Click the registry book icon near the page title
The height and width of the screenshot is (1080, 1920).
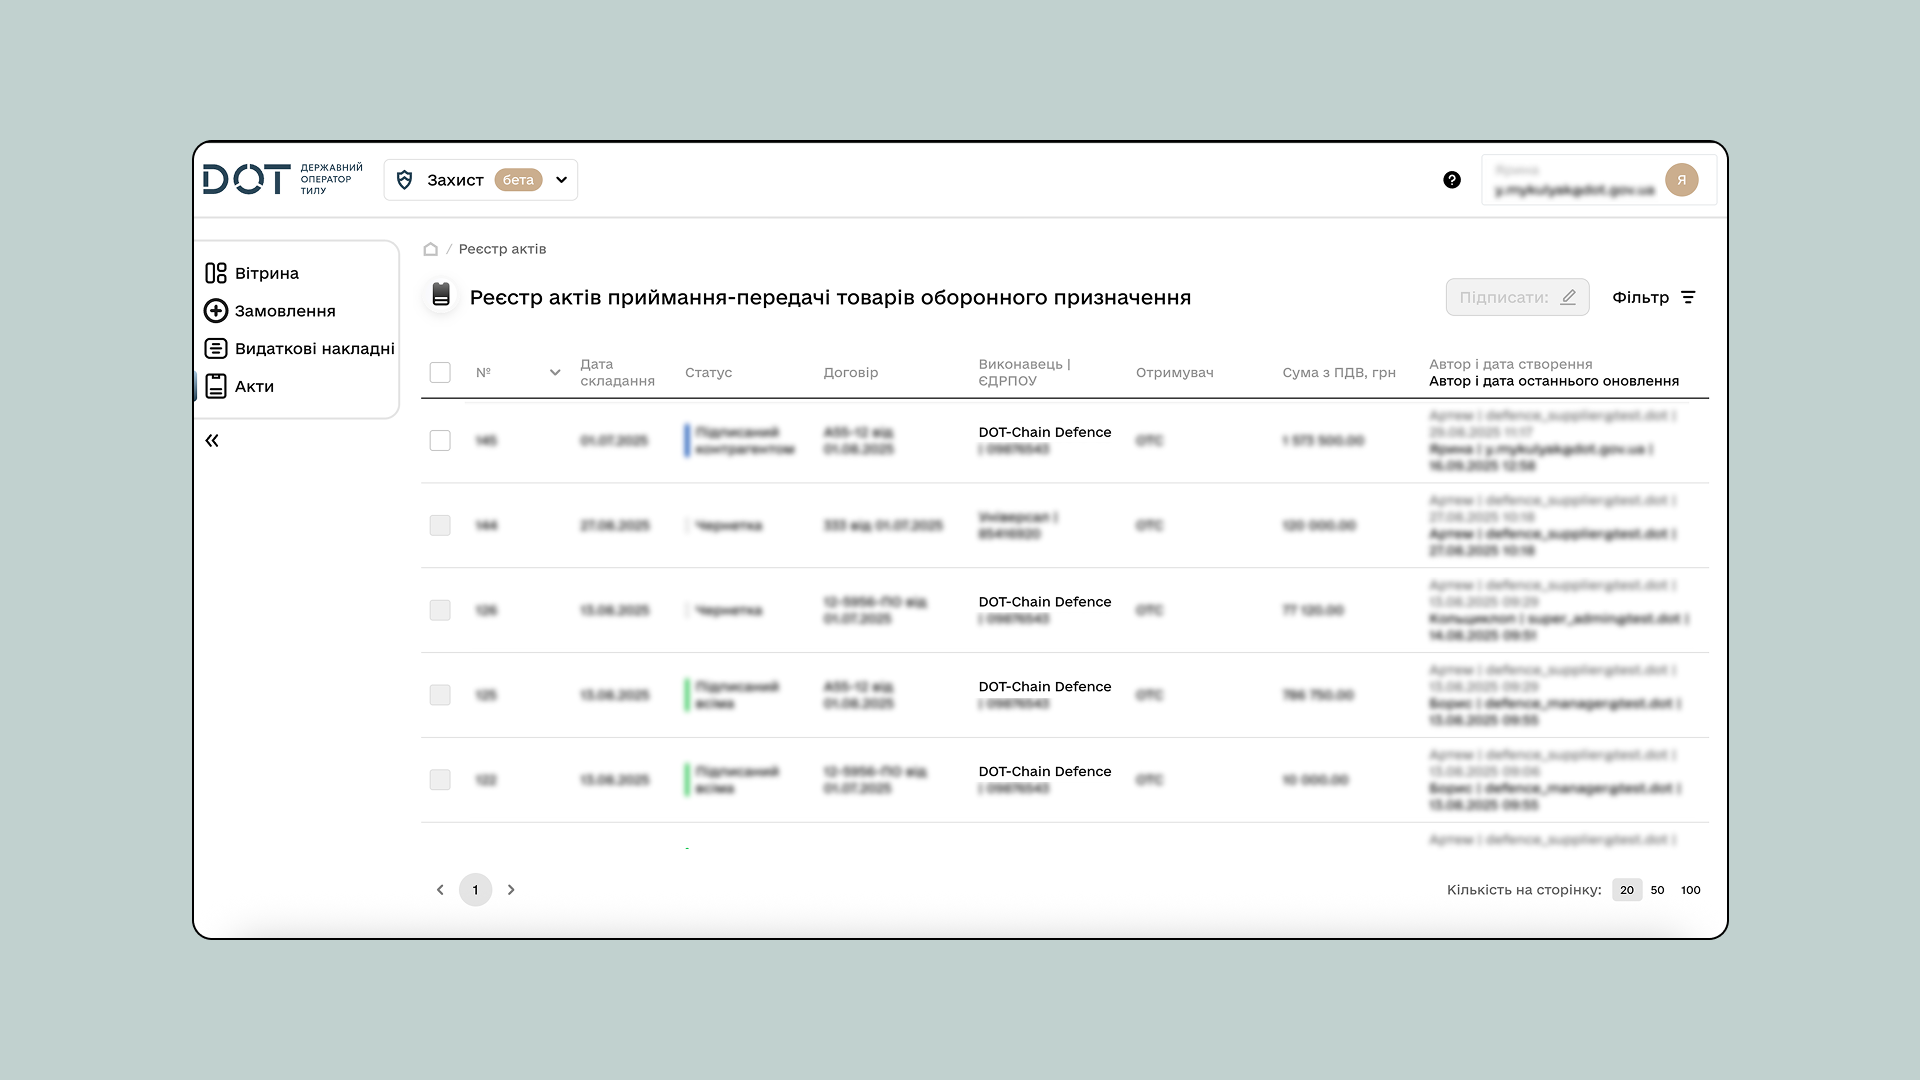pos(440,295)
